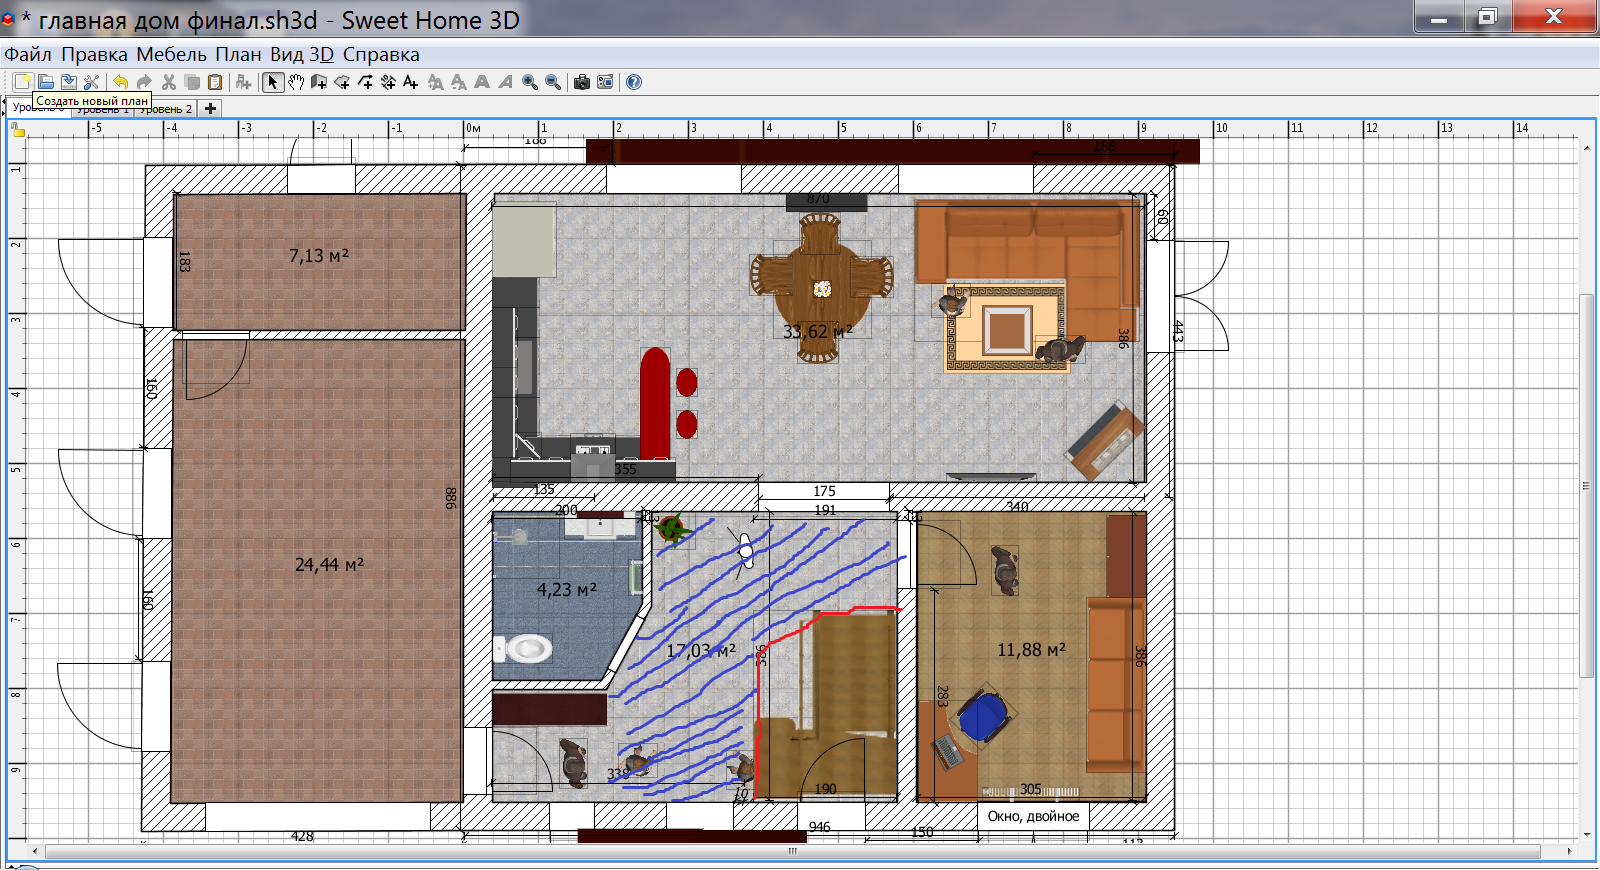Toggle italic text style

(505, 82)
